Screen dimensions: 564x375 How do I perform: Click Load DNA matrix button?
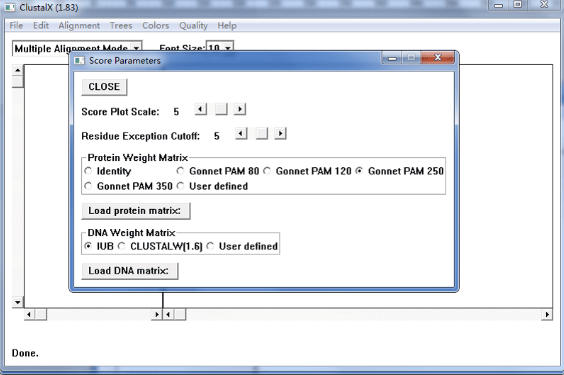point(129,271)
